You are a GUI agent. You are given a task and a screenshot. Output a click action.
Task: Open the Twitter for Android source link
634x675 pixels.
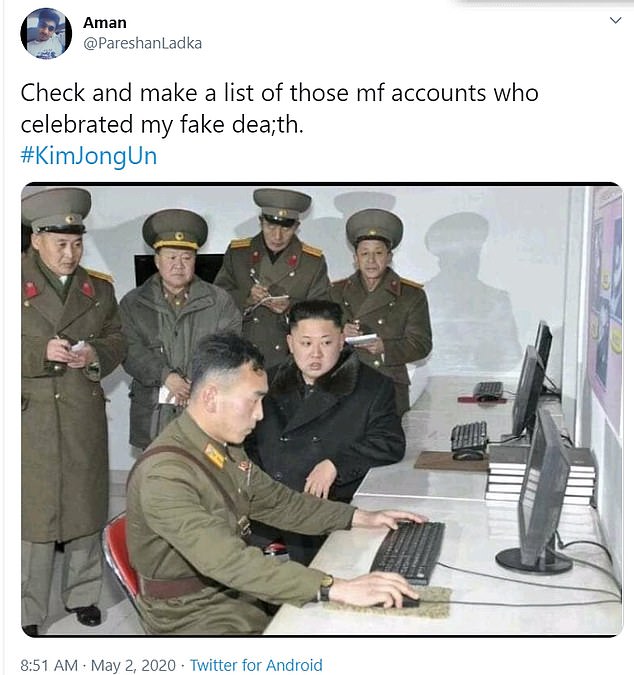[256, 665]
